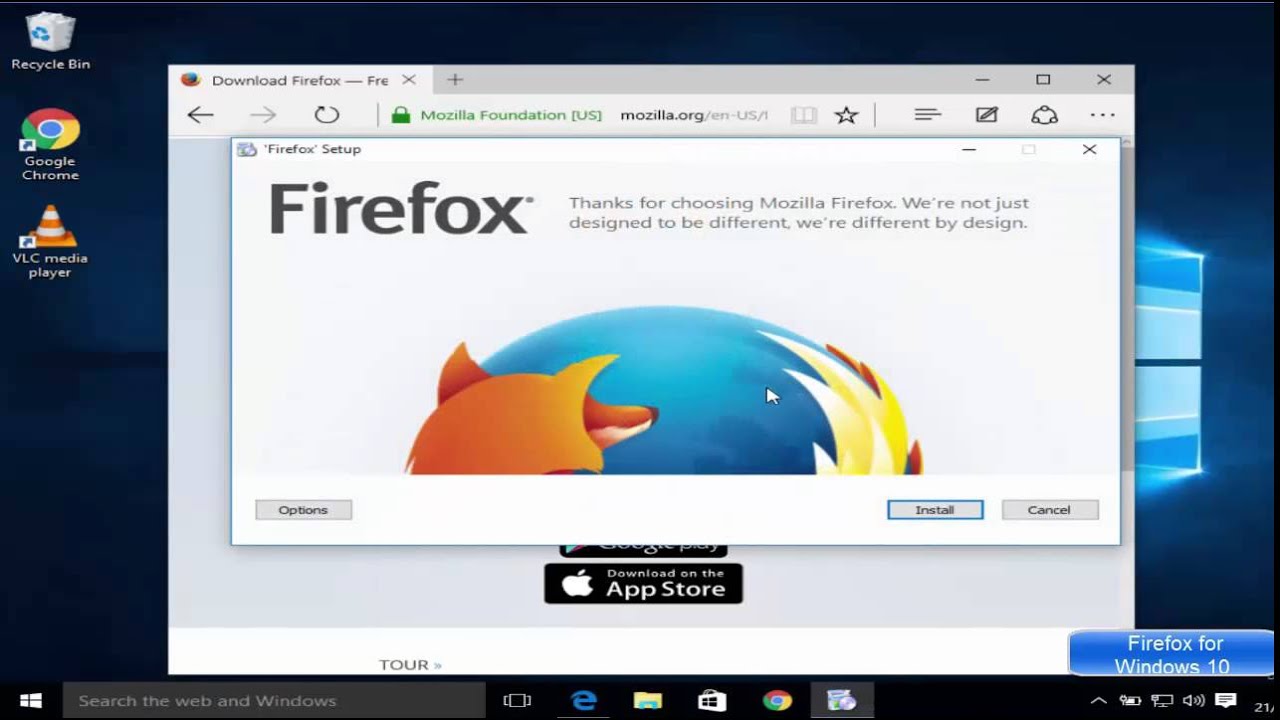Make a Web Note in Edge

point(987,115)
